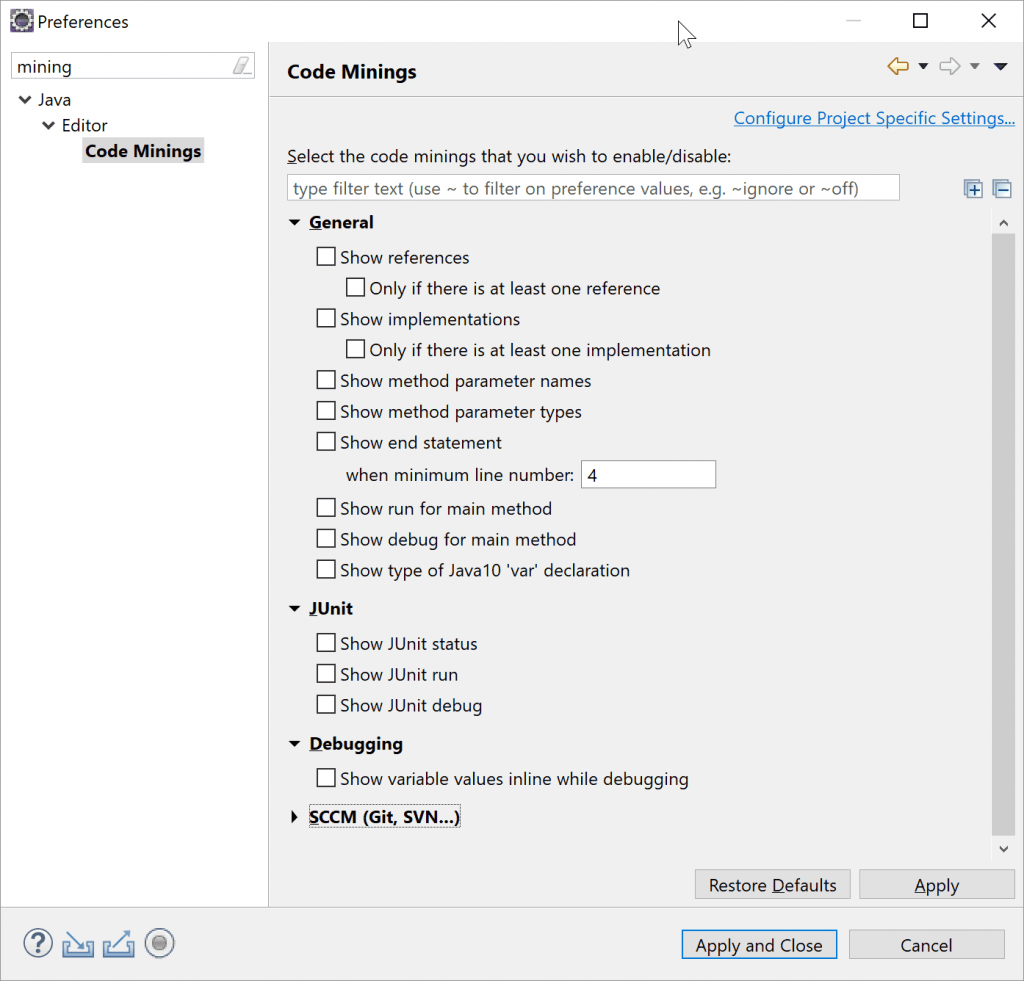Enable Show JUnit run checkbox
Image resolution: width=1024 pixels, height=981 pixels.
click(326, 673)
